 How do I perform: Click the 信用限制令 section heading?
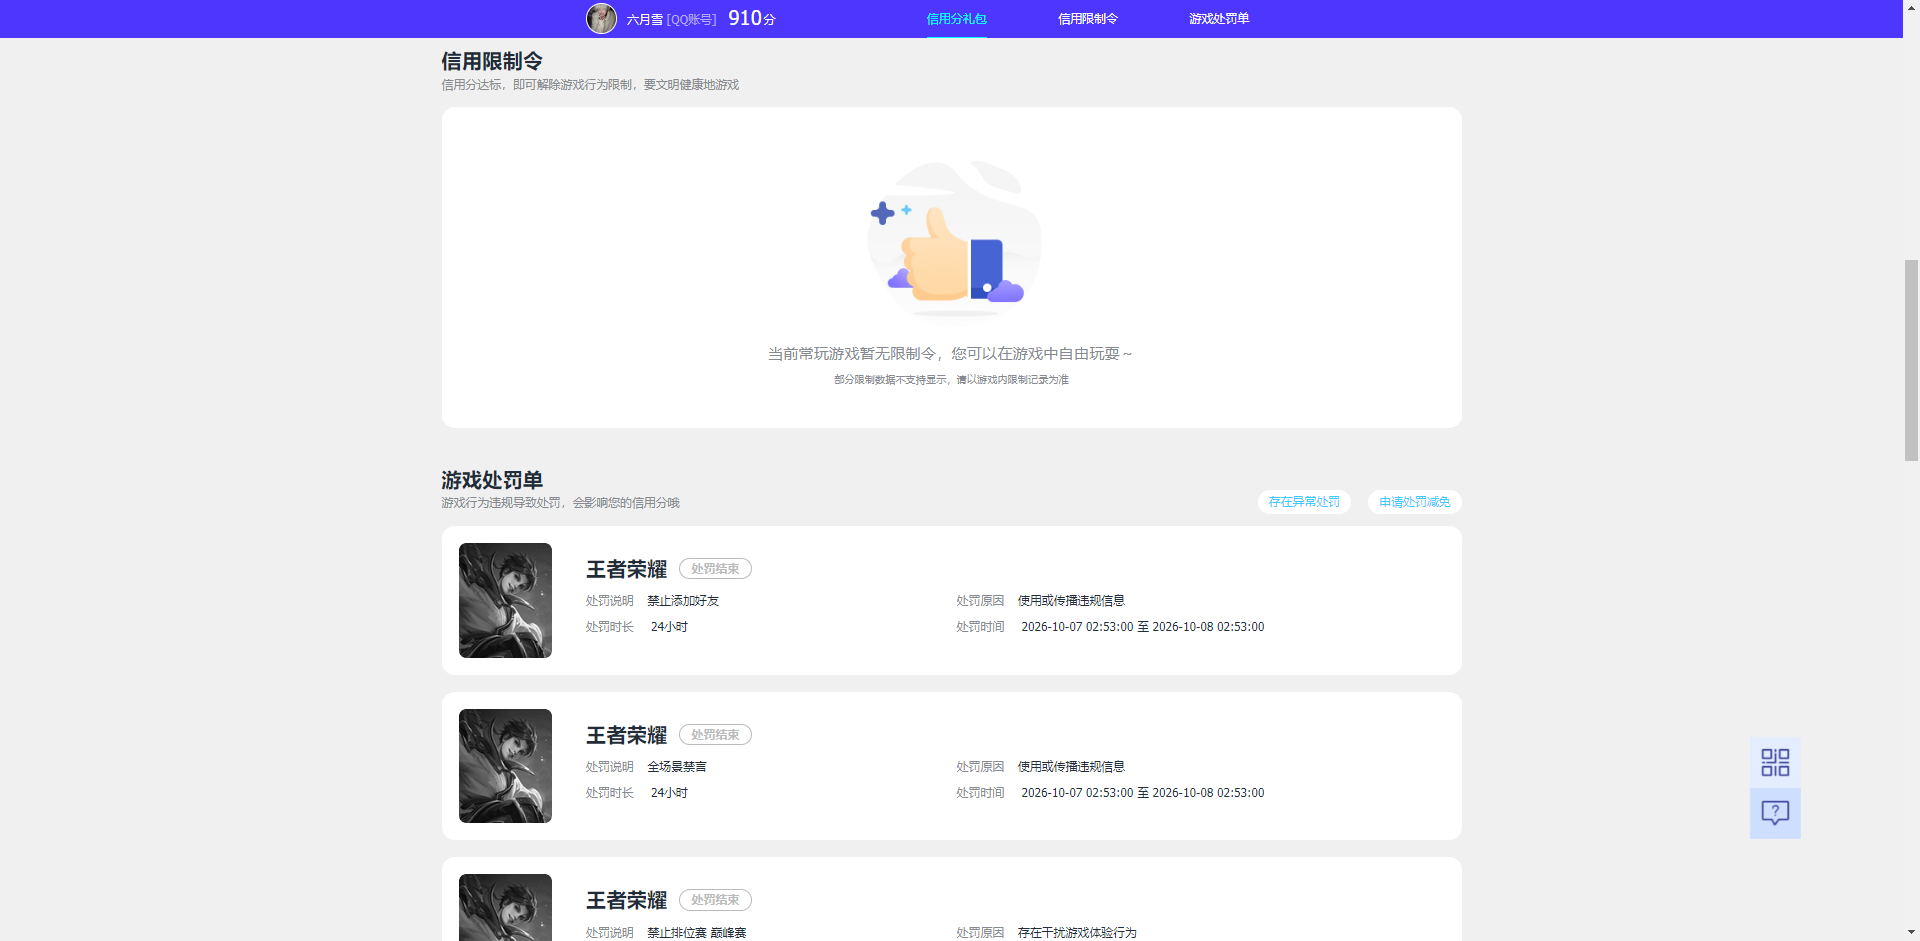pyautogui.click(x=492, y=61)
